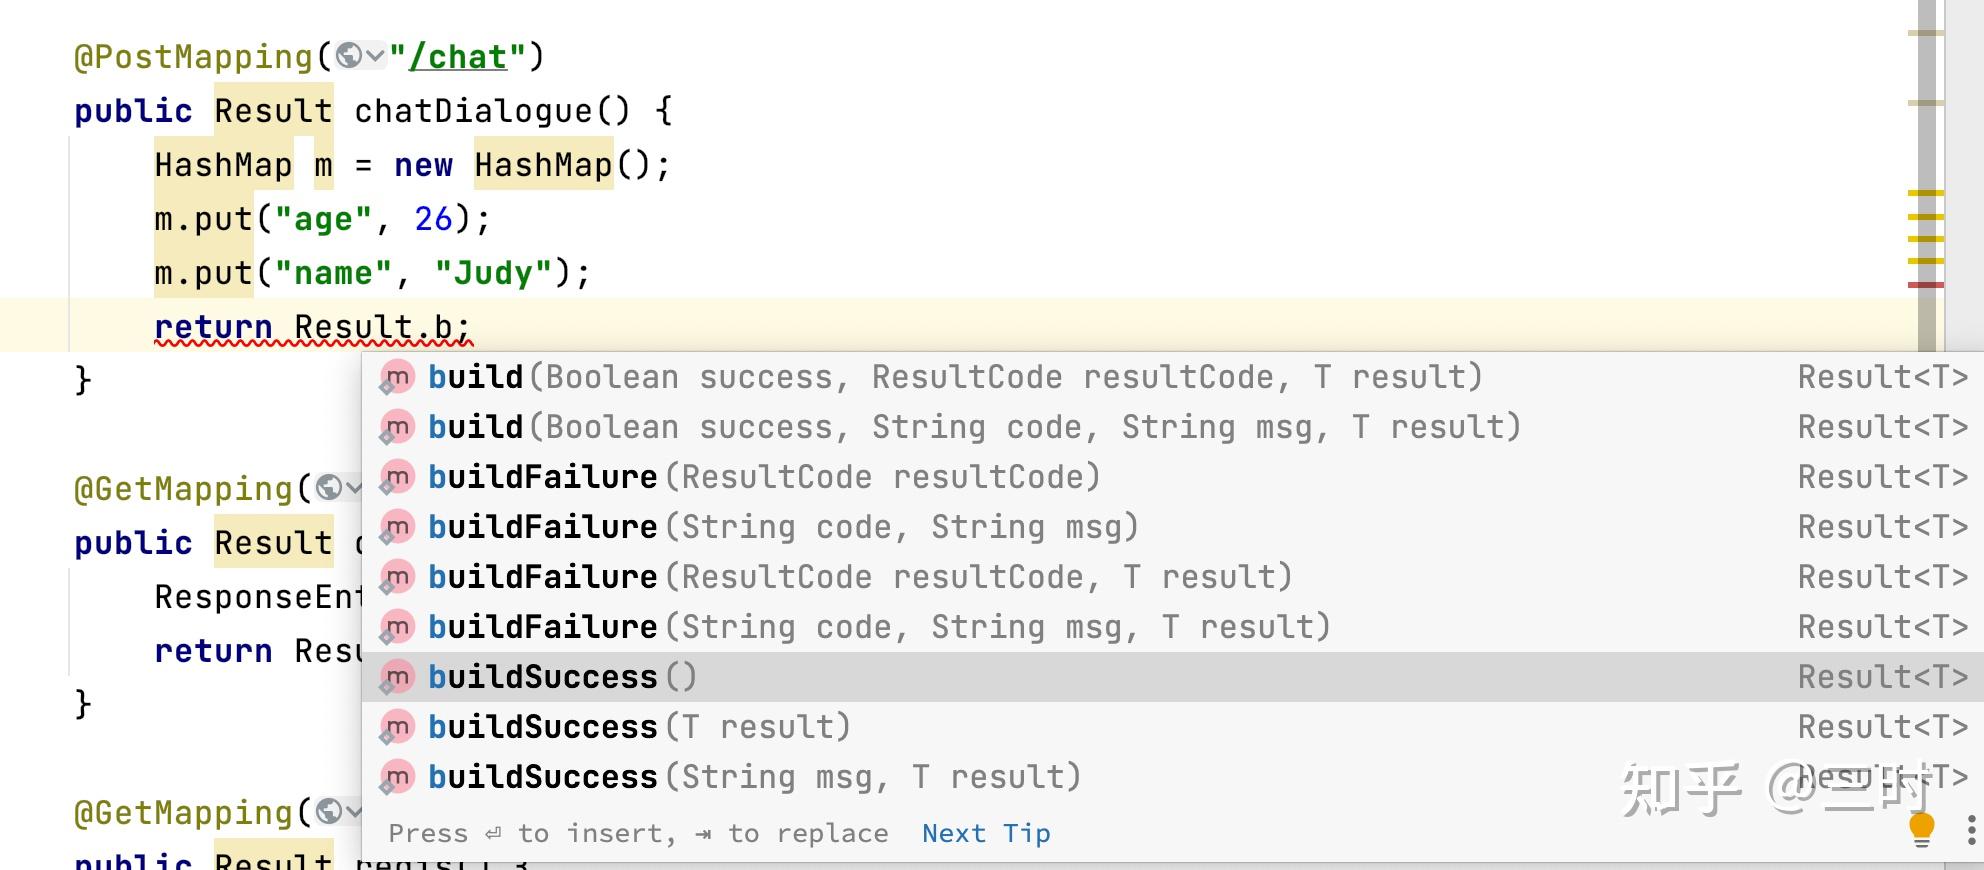Click method icon of buildSuccess(String msg, T result)
1984x870 pixels.
coord(397,777)
